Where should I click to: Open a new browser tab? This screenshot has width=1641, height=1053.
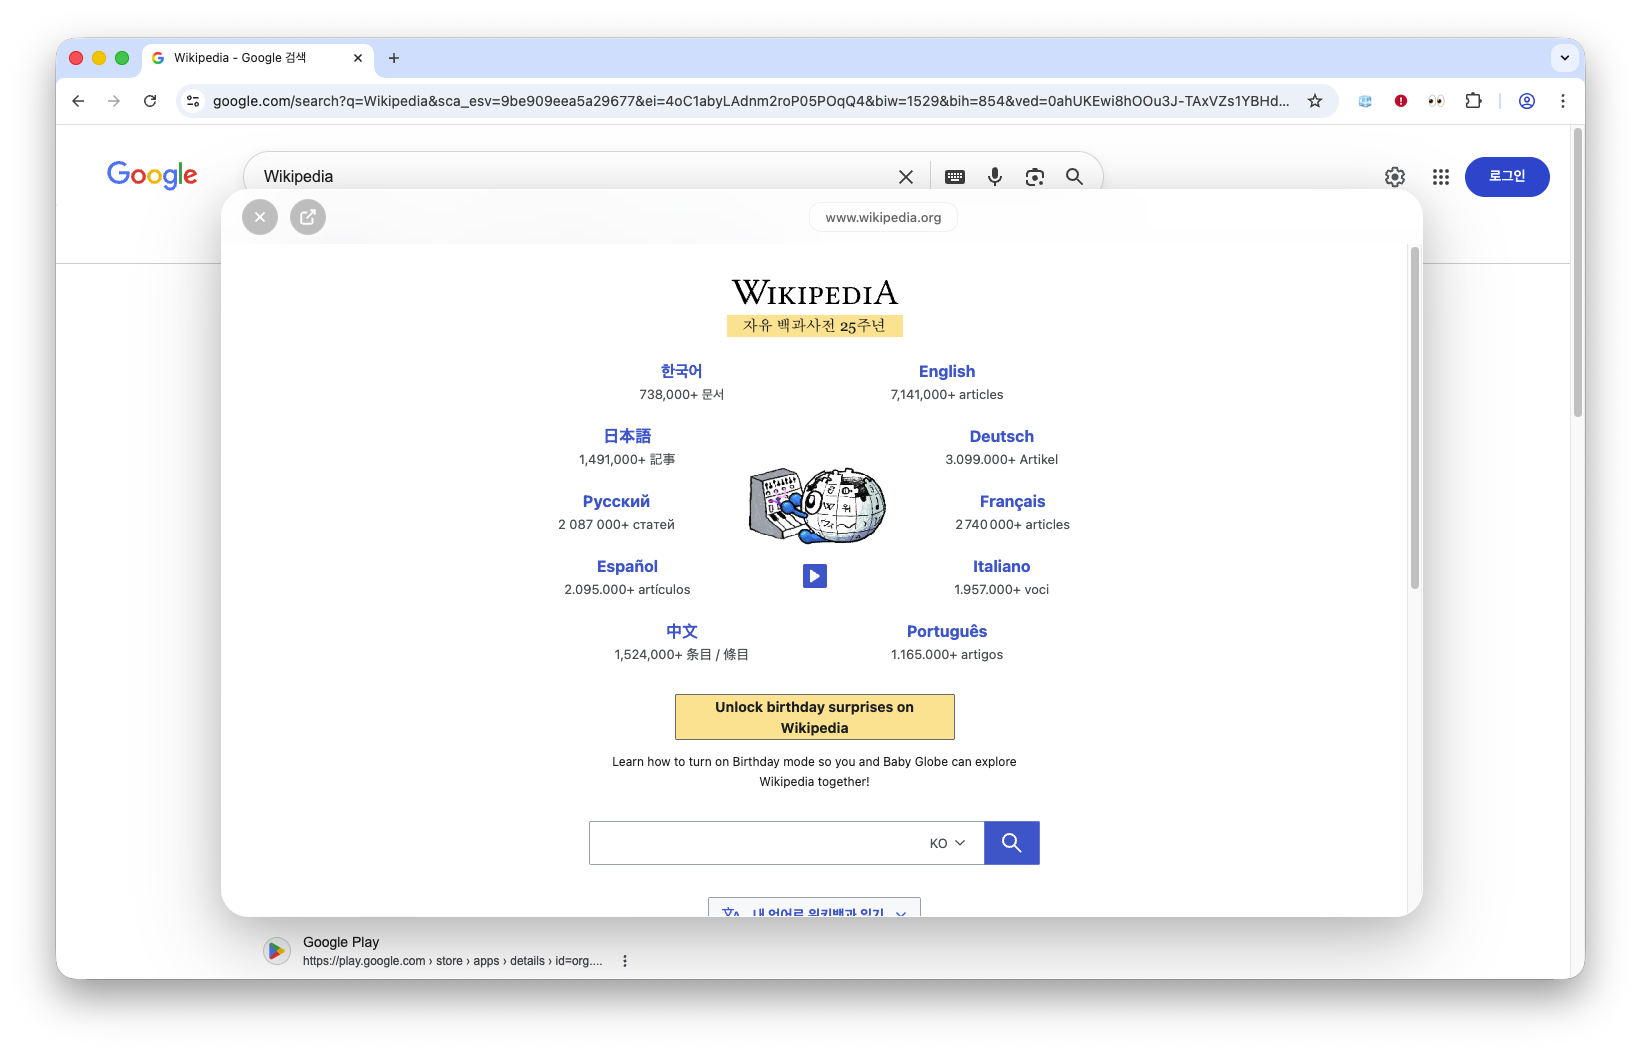coord(394,58)
